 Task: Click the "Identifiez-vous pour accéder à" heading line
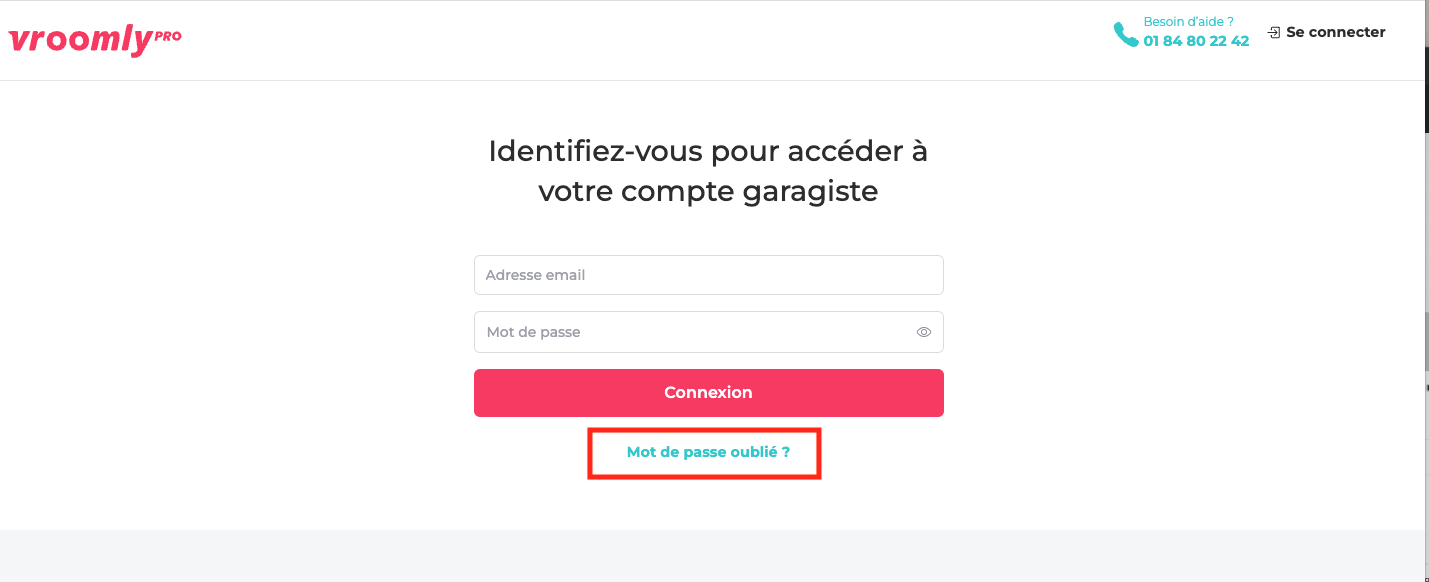point(708,151)
